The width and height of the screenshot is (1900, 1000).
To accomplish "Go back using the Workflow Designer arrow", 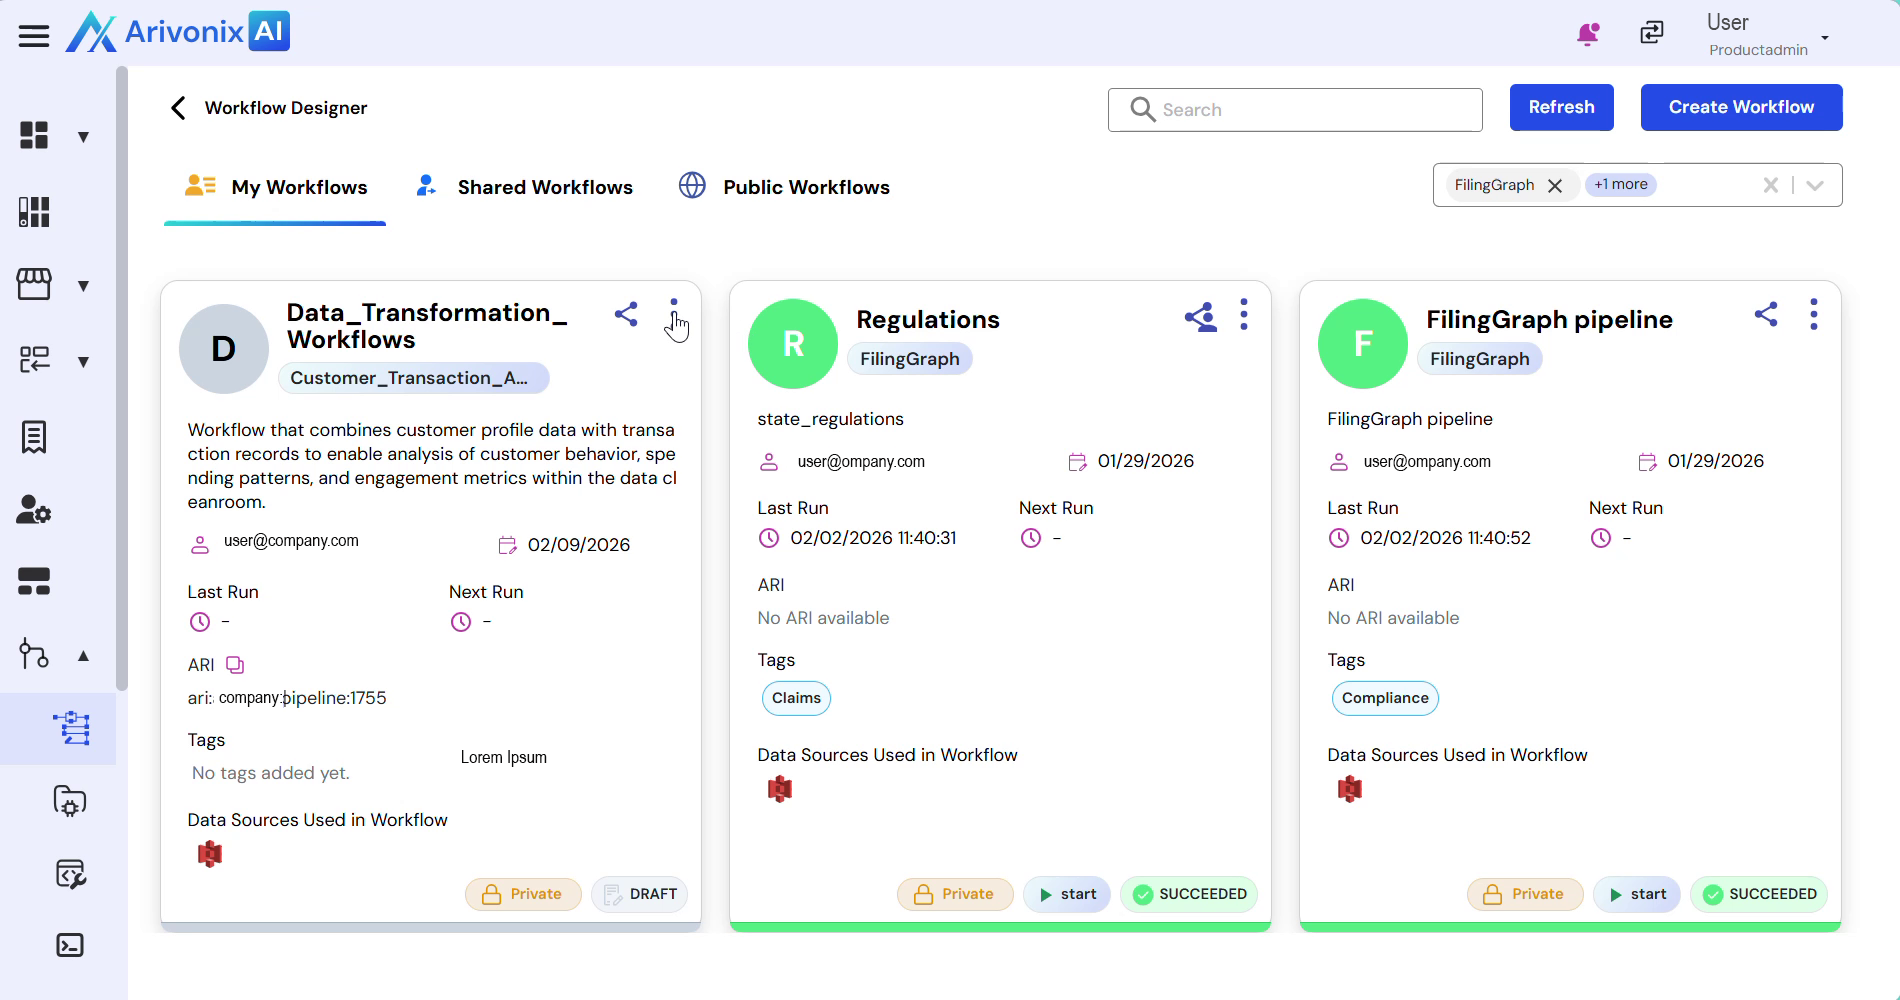I will [x=179, y=108].
